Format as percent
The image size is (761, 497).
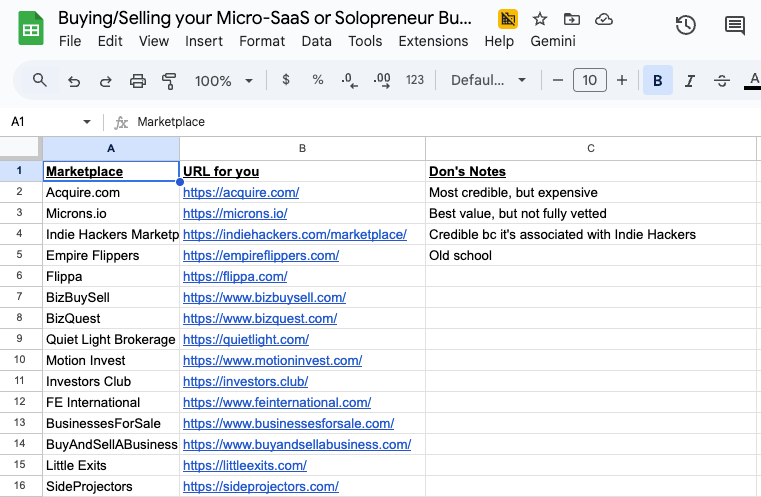[x=318, y=80]
